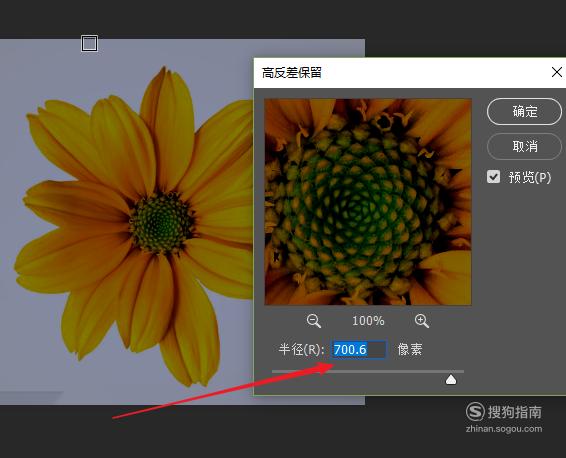Click the 半径(R): label
The height and width of the screenshot is (458, 566).
pos(301,349)
